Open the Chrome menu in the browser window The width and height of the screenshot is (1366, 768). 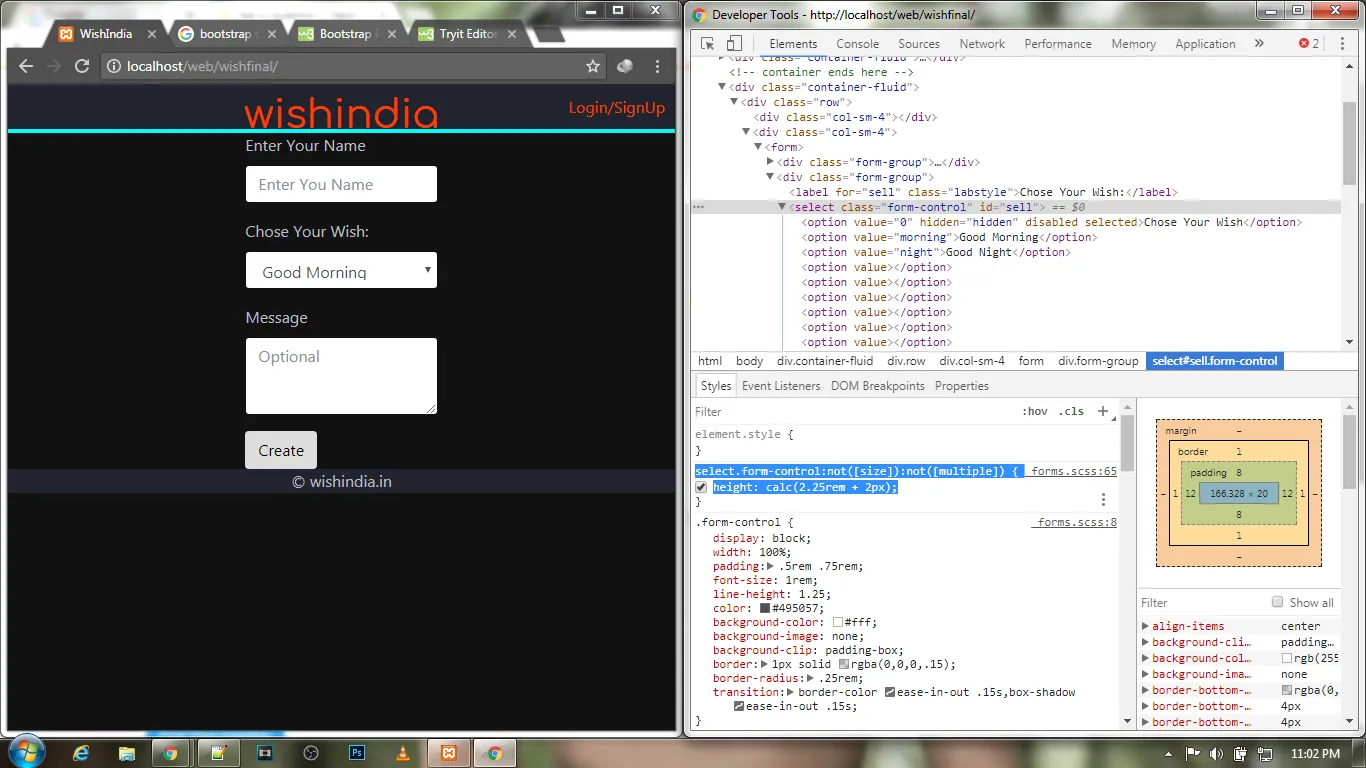[x=657, y=66]
